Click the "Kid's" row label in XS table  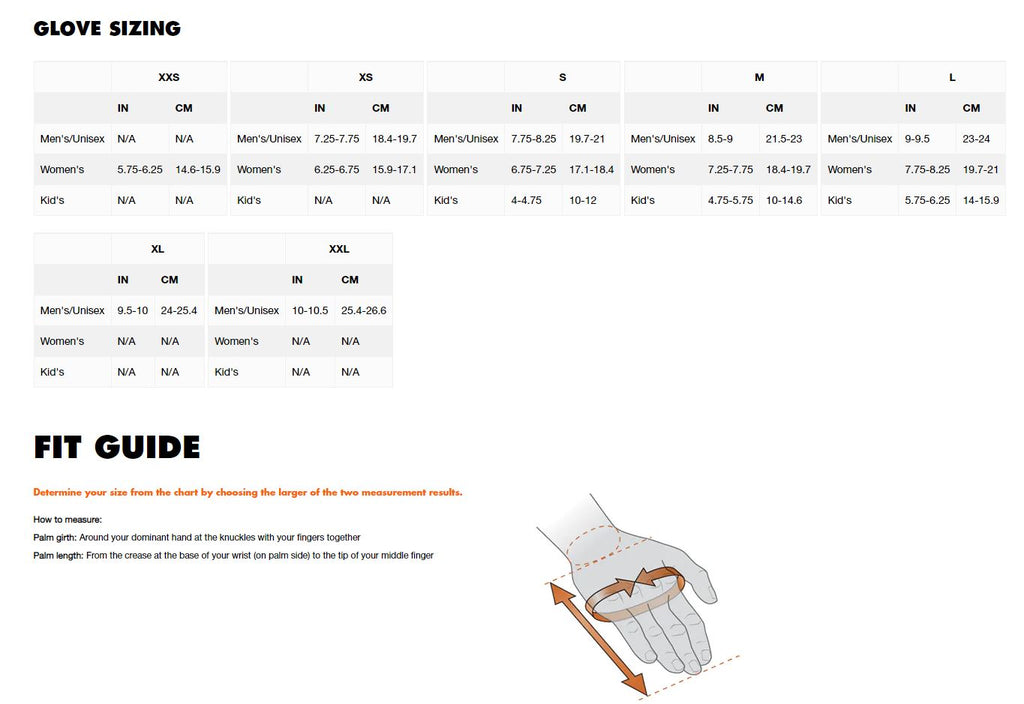coord(249,200)
